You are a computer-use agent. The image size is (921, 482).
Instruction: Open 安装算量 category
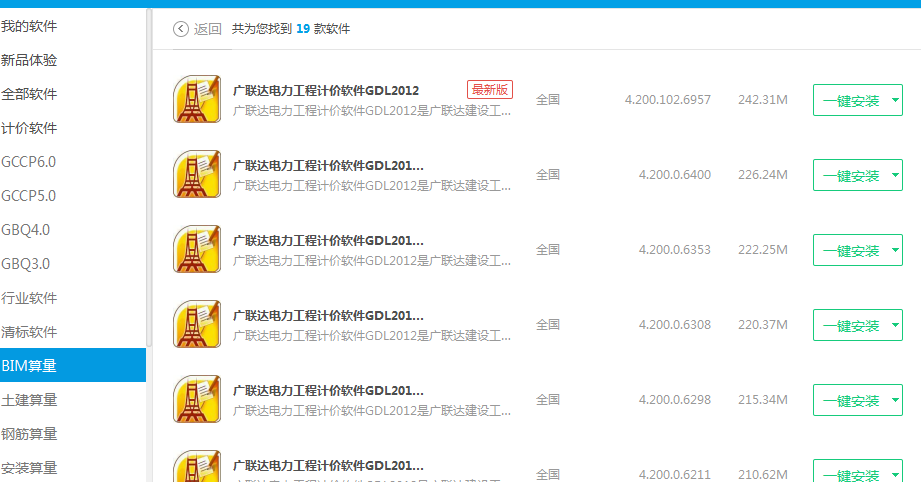[29, 468]
